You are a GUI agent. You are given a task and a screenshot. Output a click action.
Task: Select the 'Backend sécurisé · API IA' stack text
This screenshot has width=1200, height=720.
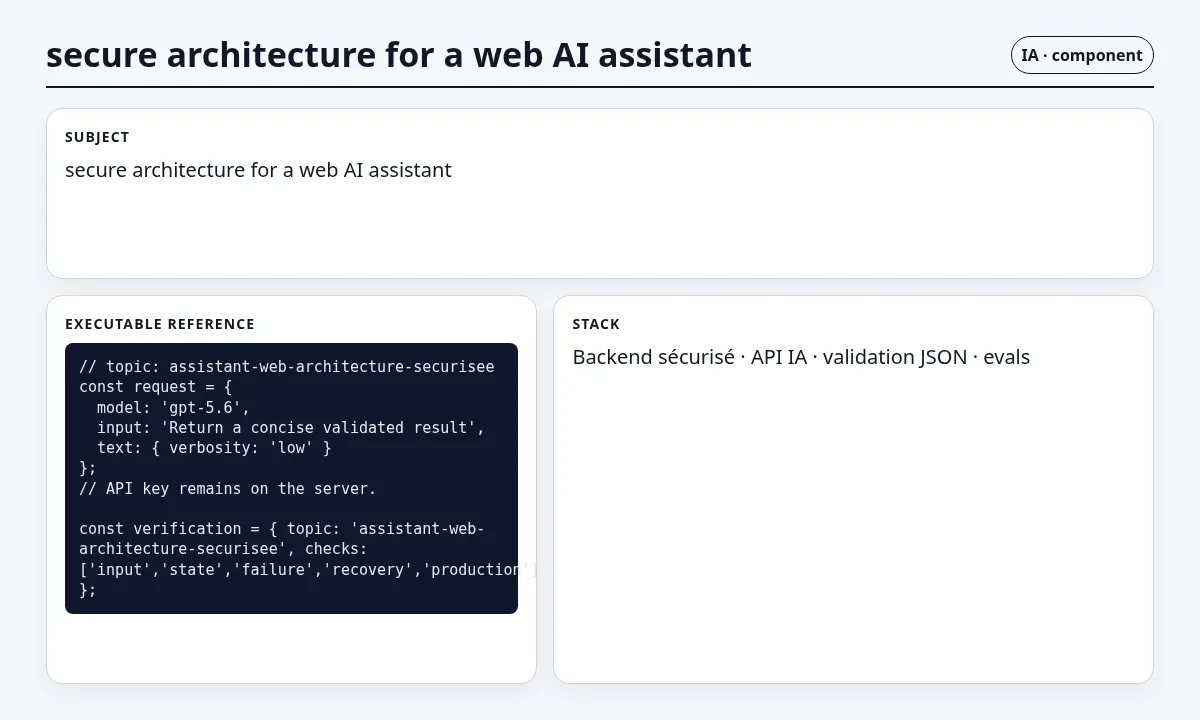tap(690, 357)
